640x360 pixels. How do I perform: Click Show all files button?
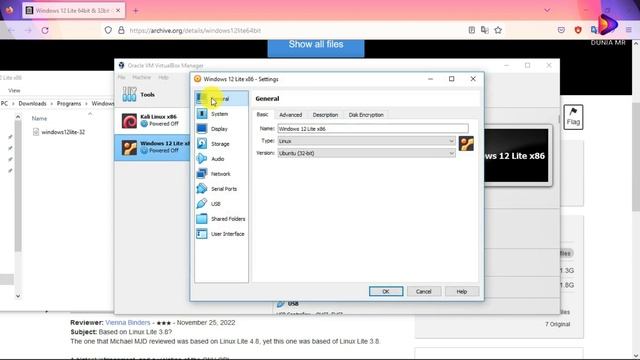point(316,46)
